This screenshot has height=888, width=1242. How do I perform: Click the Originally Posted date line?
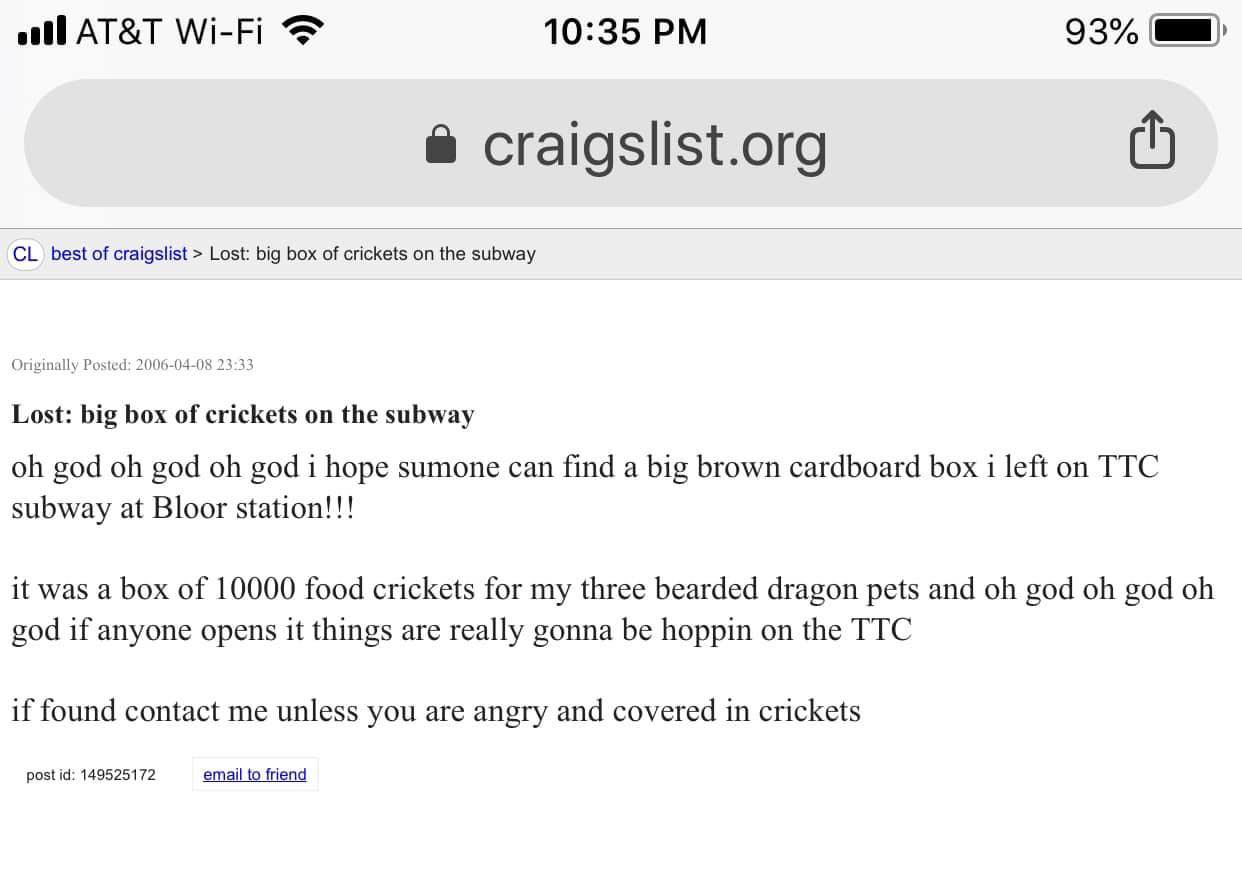(x=132, y=365)
